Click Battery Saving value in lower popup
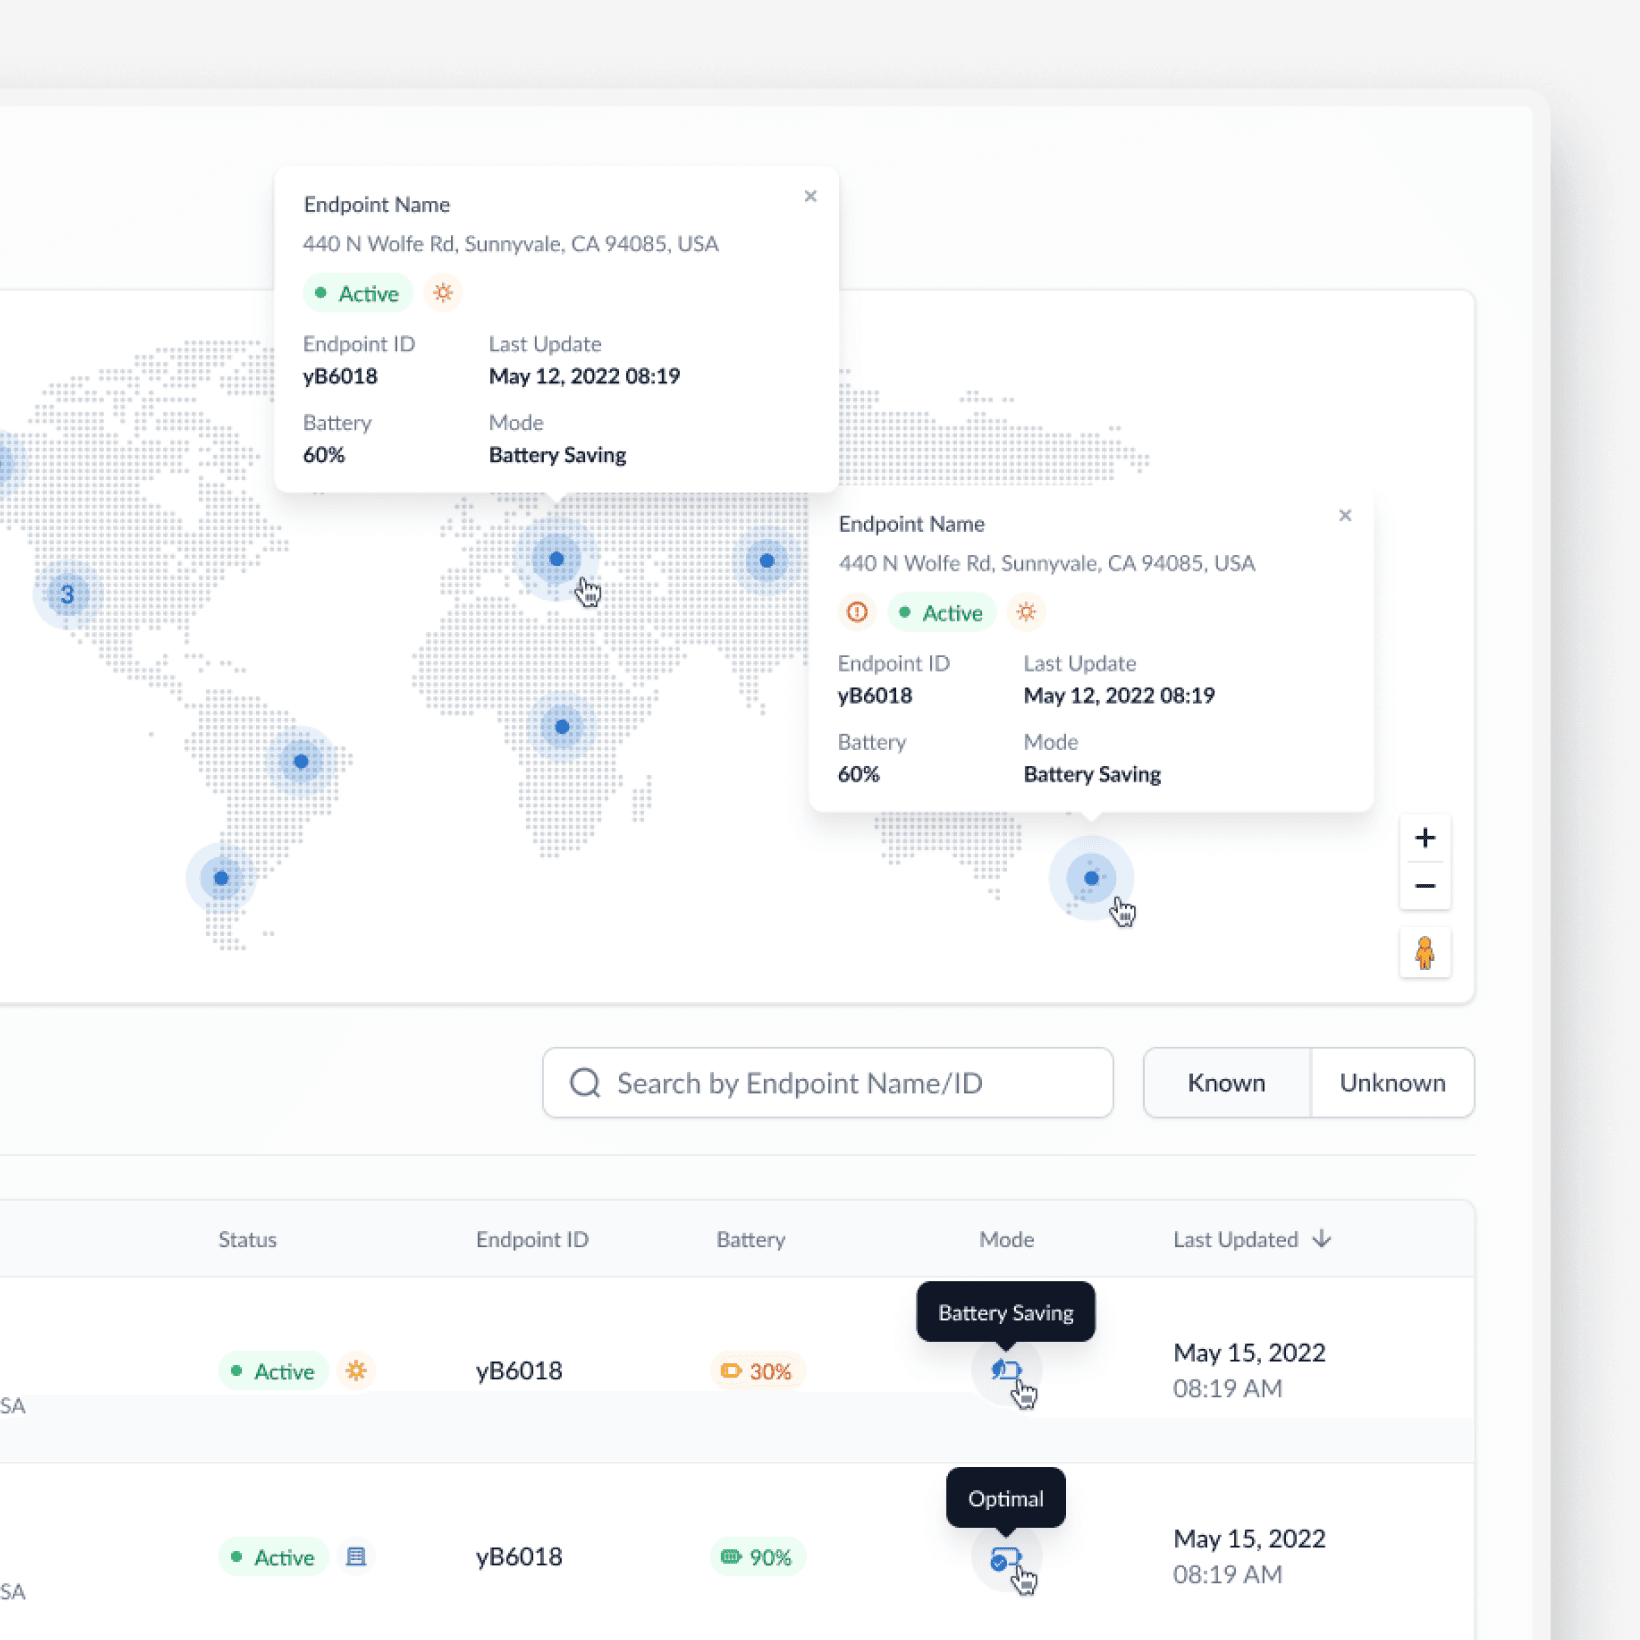1640x1640 pixels. pos(1092,774)
